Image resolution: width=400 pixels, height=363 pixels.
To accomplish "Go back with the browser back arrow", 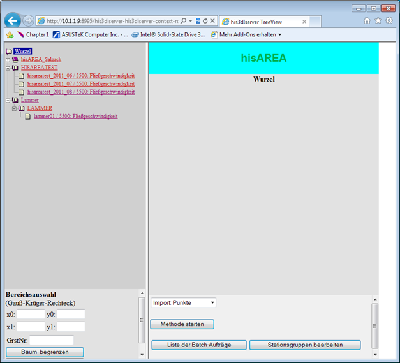I will point(13,21).
